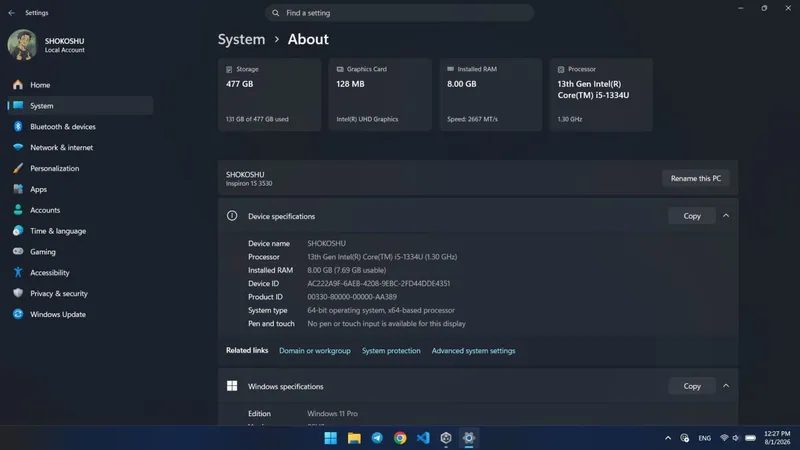
Task: Open Advanced system settings link
Action: click(x=473, y=351)
